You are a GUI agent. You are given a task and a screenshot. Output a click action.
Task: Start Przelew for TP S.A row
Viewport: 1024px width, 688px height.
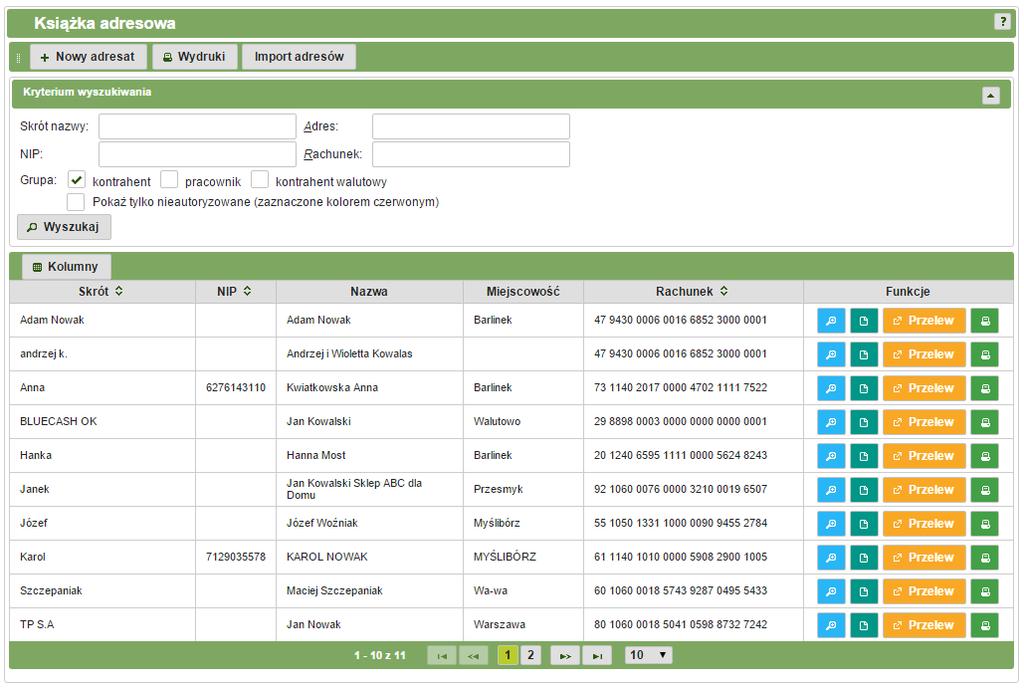pyautogui.click(x=924, y=626)
